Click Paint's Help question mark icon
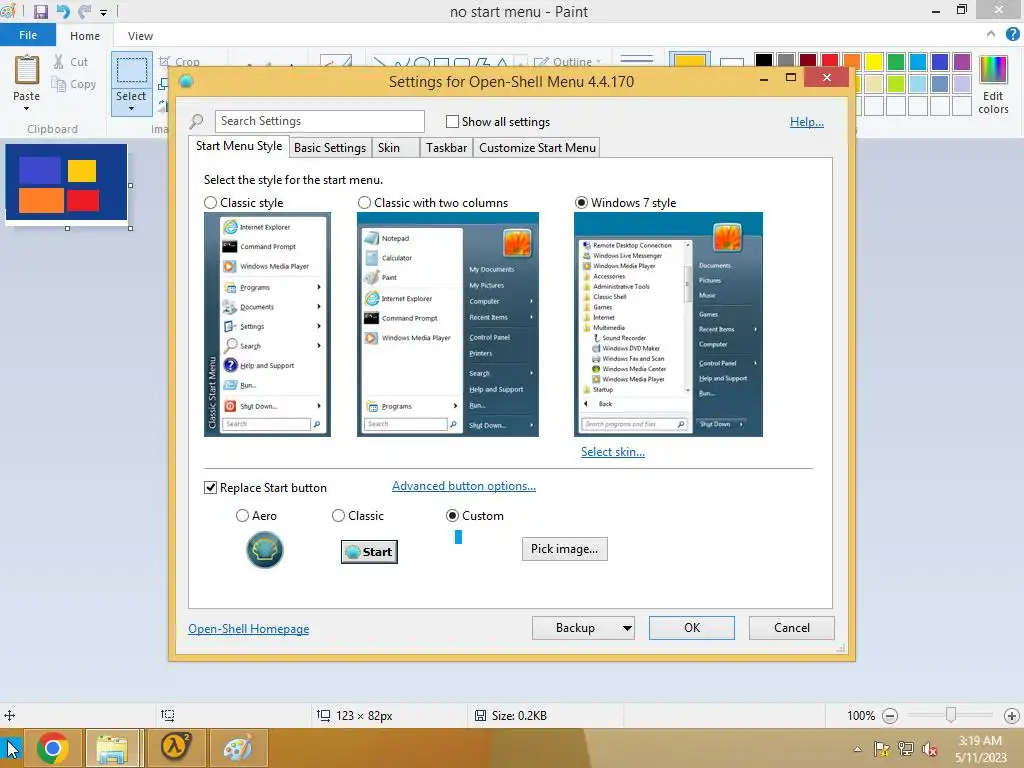Image resolution: width=1024 pixels, height=768 pixels. [1012, 34]
